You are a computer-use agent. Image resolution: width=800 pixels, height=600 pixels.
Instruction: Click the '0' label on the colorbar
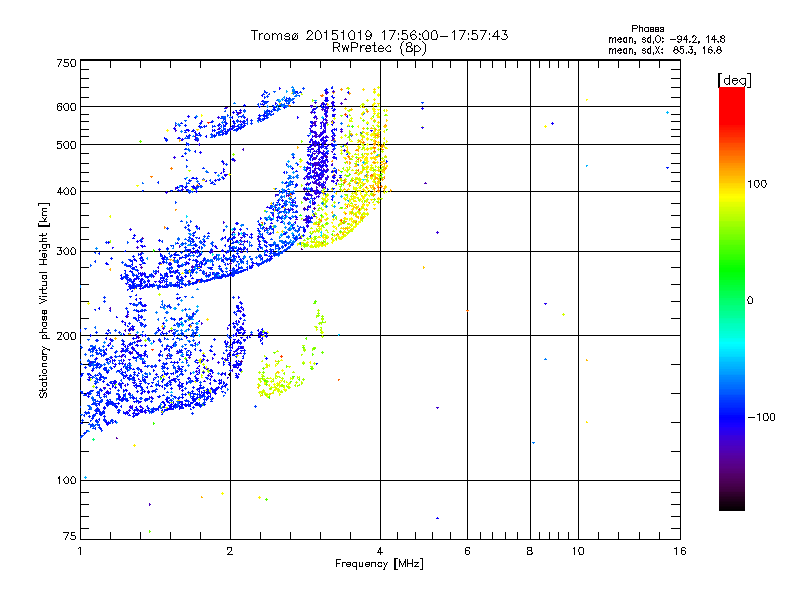(x=750, y=301)
